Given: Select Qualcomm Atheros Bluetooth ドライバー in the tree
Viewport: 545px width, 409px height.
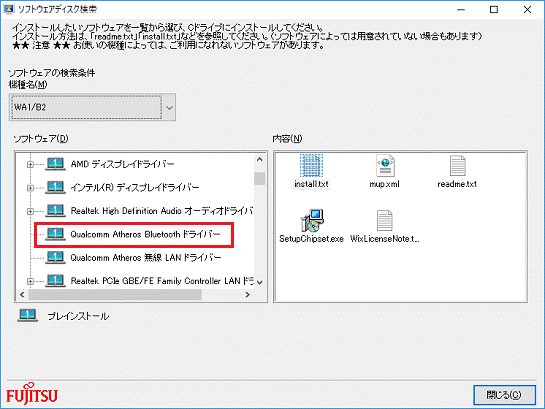Looking at the screenshot, I should 145,235.
